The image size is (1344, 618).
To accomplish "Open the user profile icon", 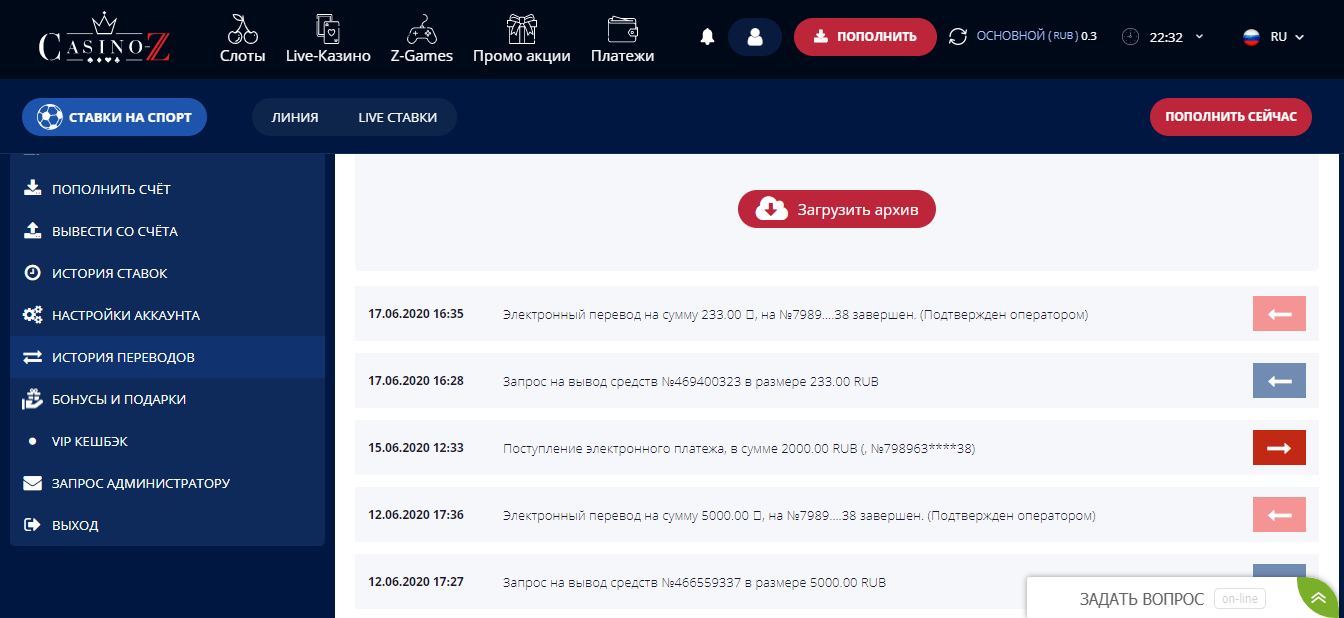I will [755, 37].
